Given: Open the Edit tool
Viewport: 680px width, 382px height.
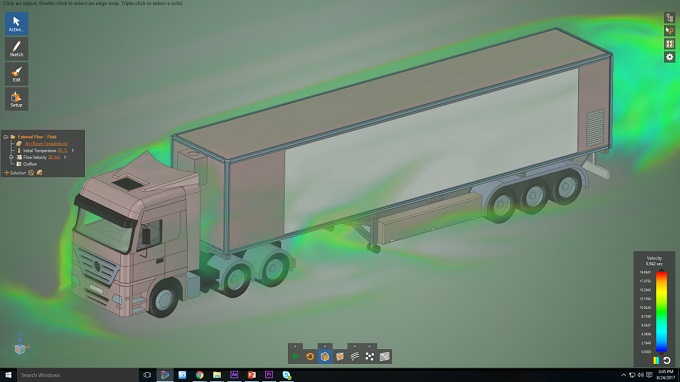Looking at the screenshot, I should [x=16, y=74].
